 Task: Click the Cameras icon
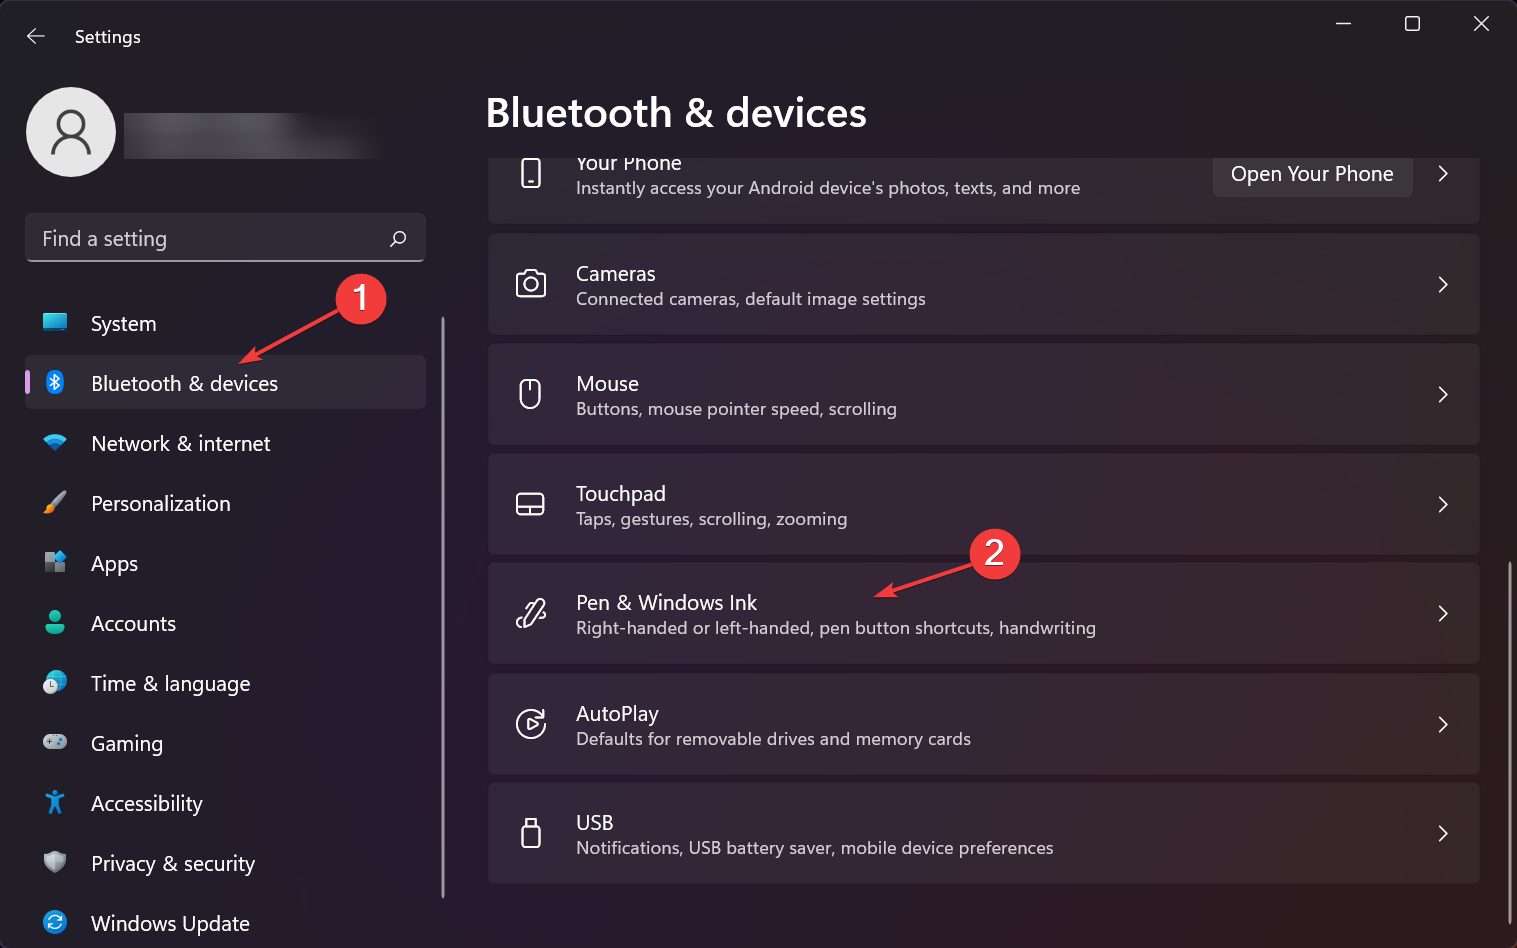[x=531, y=284]
